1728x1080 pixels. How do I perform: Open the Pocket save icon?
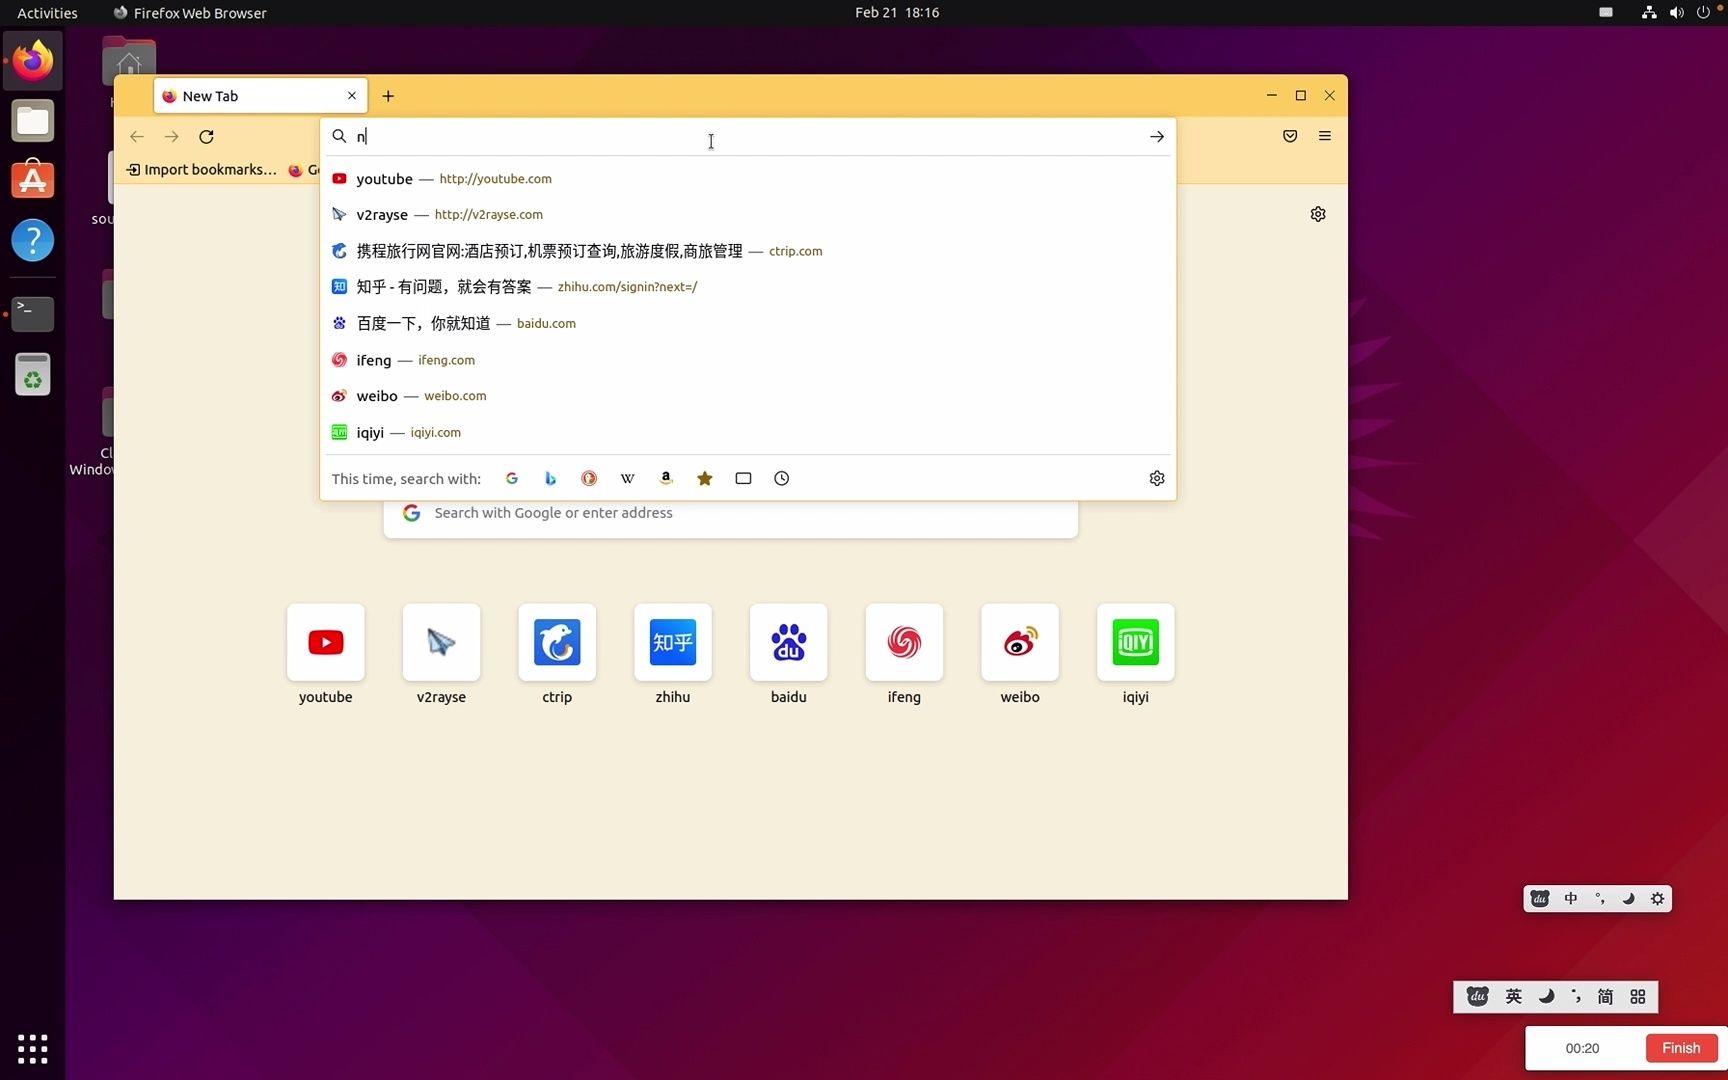(x=1290, y=136)
